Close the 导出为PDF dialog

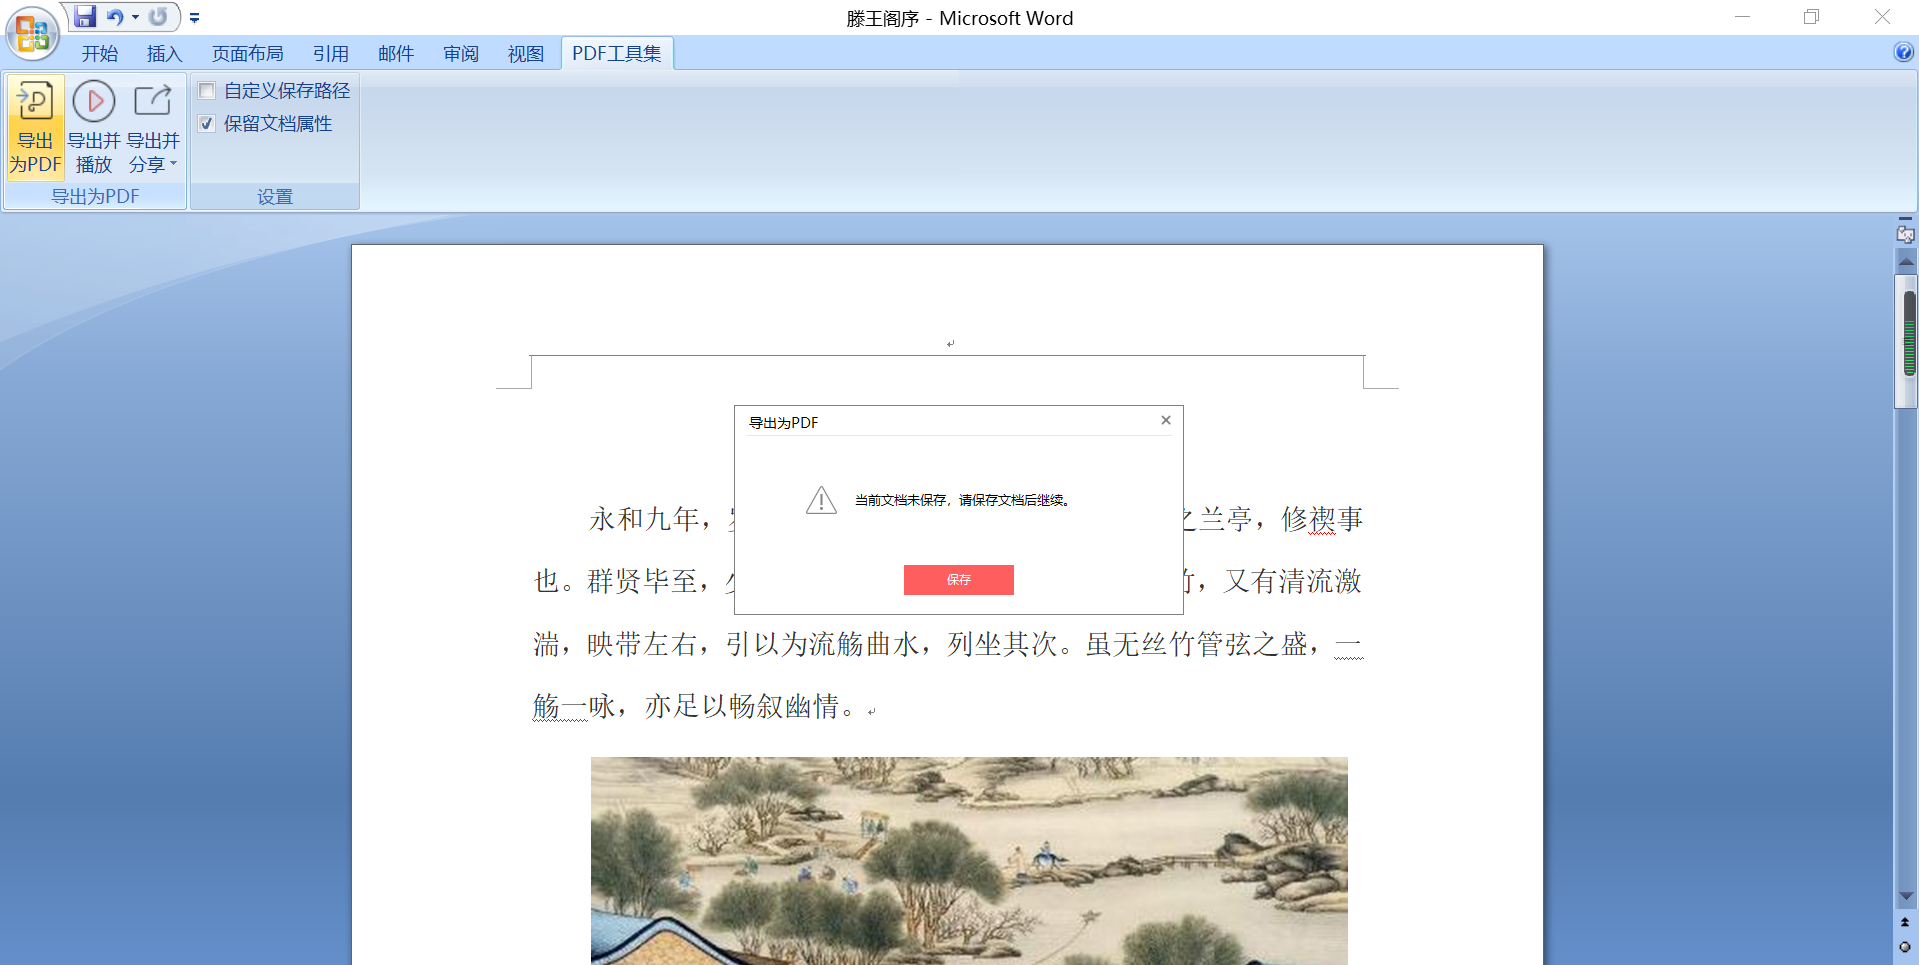[1165, 421]
